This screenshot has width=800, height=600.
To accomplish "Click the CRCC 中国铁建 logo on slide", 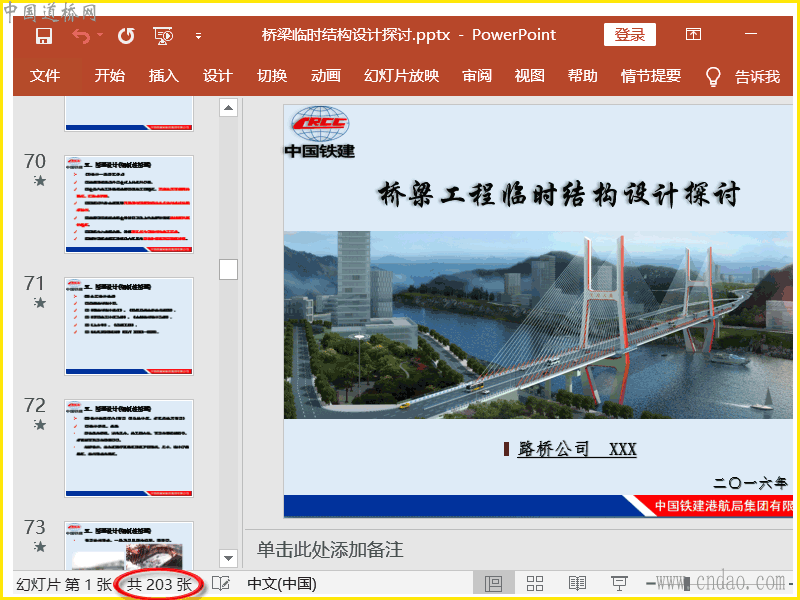I will [x=320, y=132].
